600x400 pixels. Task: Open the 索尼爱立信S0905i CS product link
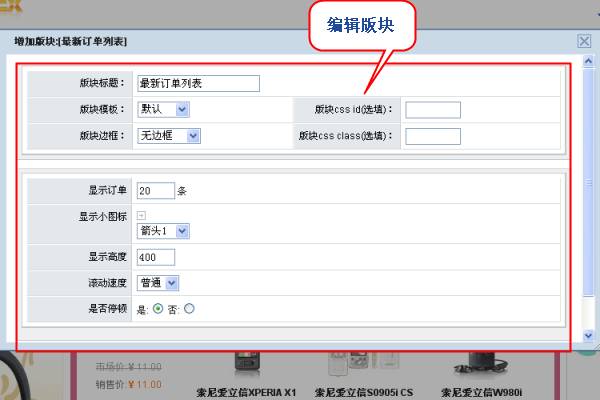pos(364,392)
